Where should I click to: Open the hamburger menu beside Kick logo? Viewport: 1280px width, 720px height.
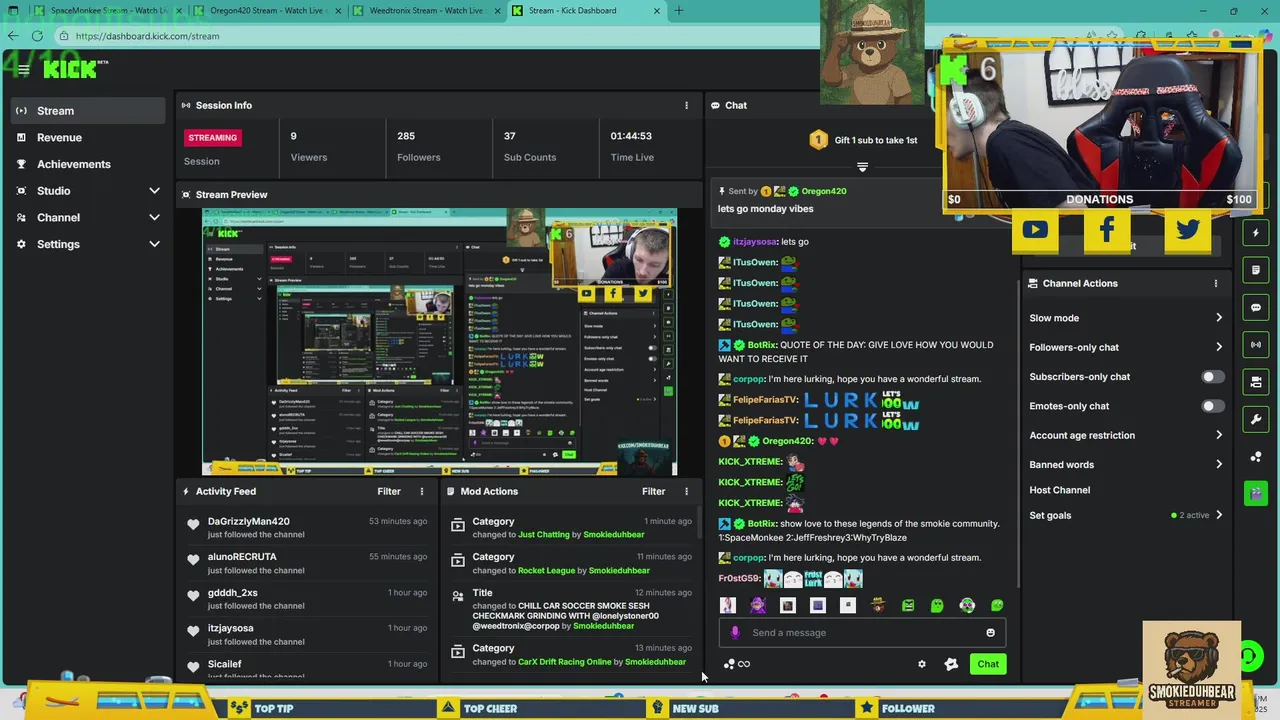coord(23,69)
